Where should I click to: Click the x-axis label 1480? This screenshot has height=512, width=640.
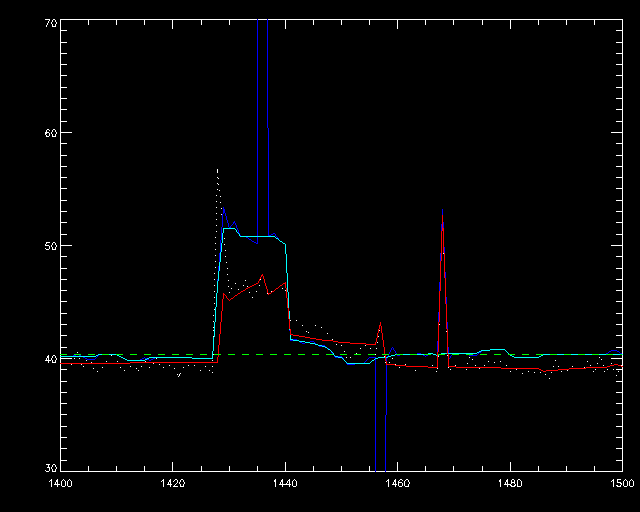click(510, 483)
